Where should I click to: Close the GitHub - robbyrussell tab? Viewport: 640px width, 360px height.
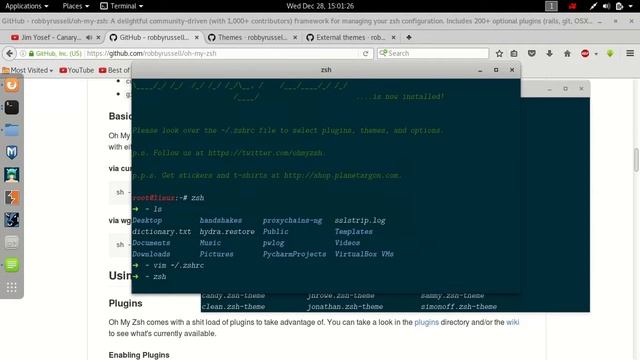coord(197,38)
